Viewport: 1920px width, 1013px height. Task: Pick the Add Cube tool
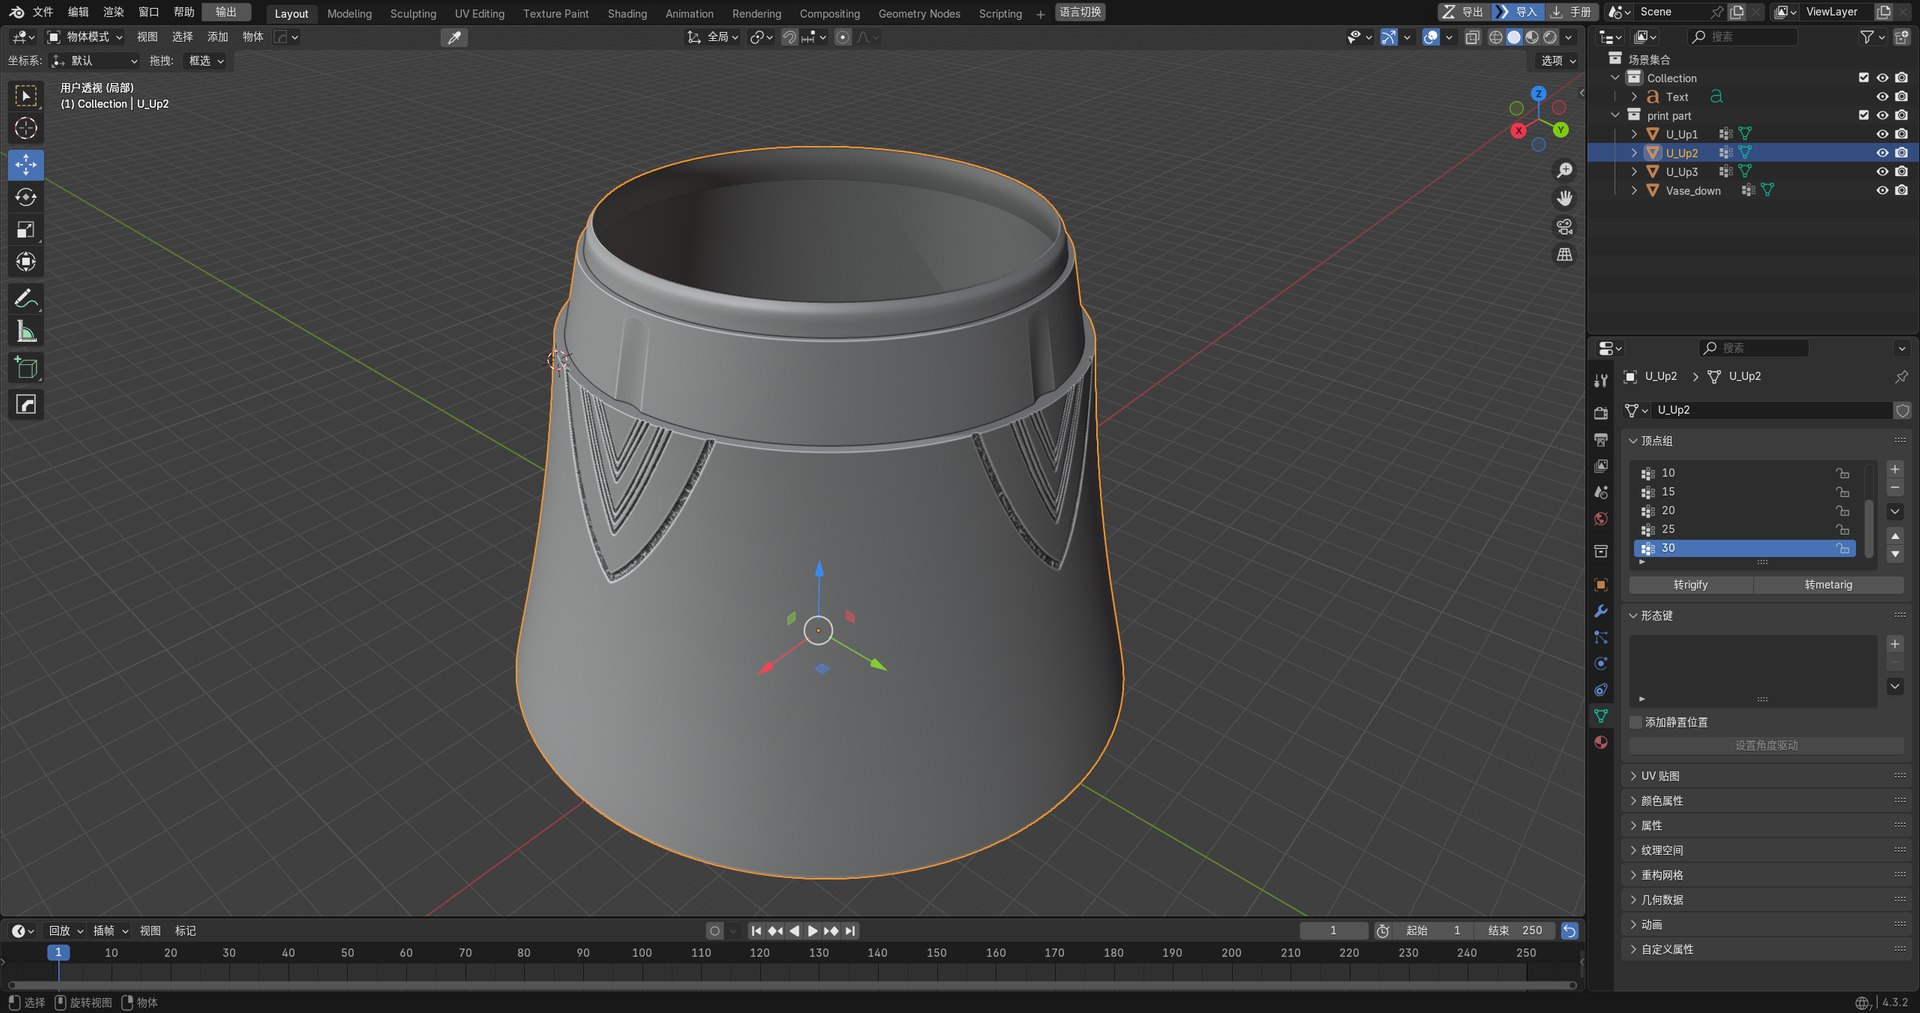pos(26,368)
